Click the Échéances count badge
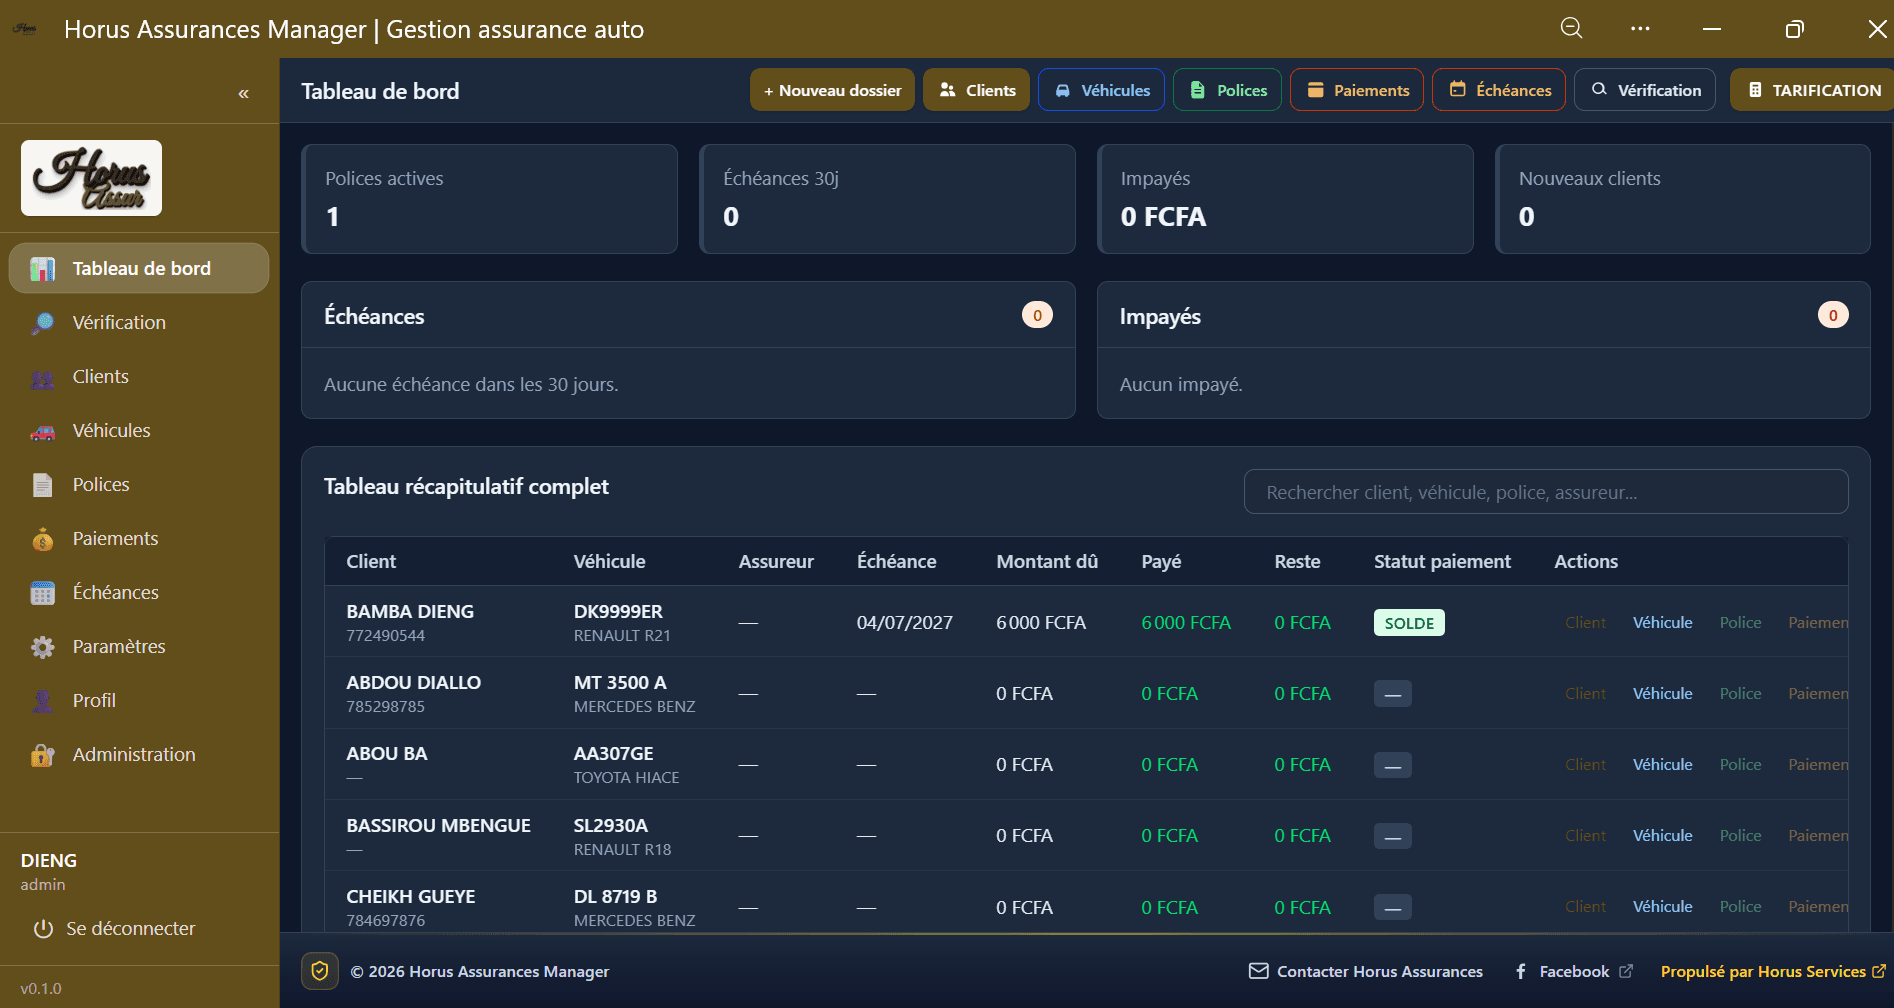The height and width of the screenshot is (1008, 1894). [x=1037, y=315]
